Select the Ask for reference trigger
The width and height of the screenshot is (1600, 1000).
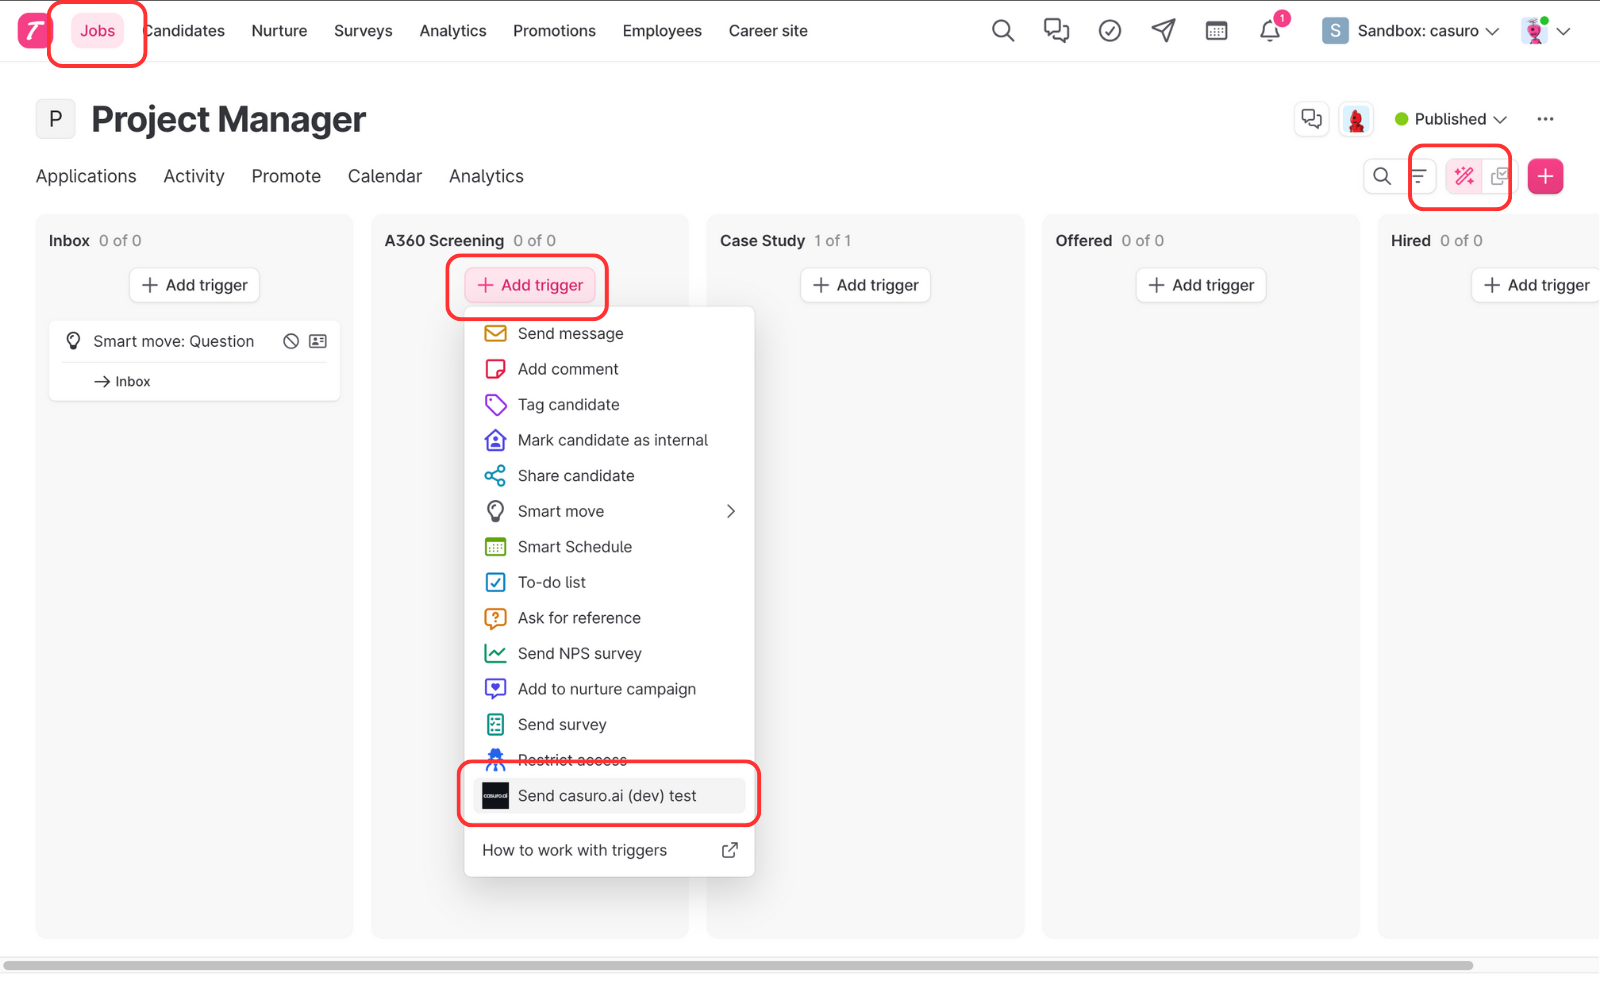tap(609, 618)
